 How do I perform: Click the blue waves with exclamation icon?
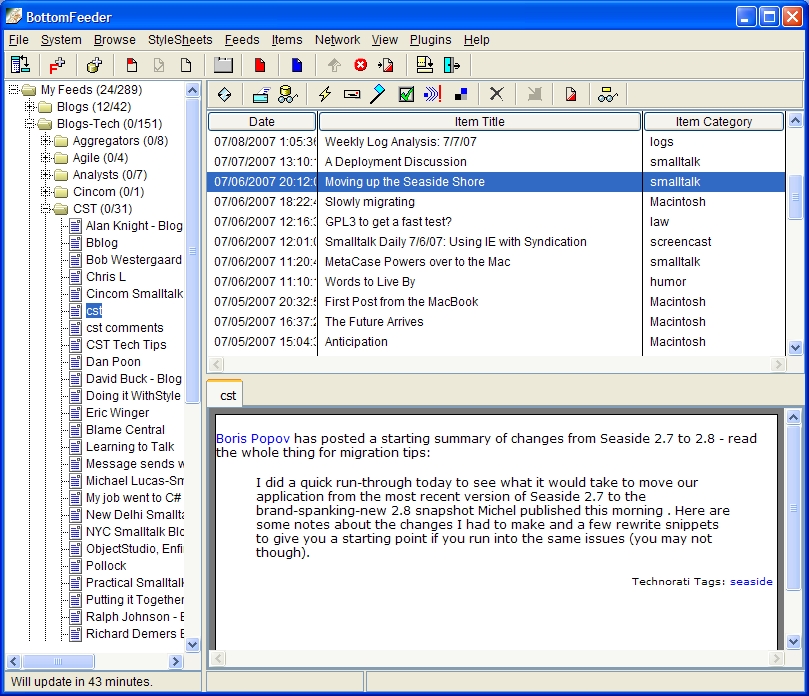tap(432, 94)
